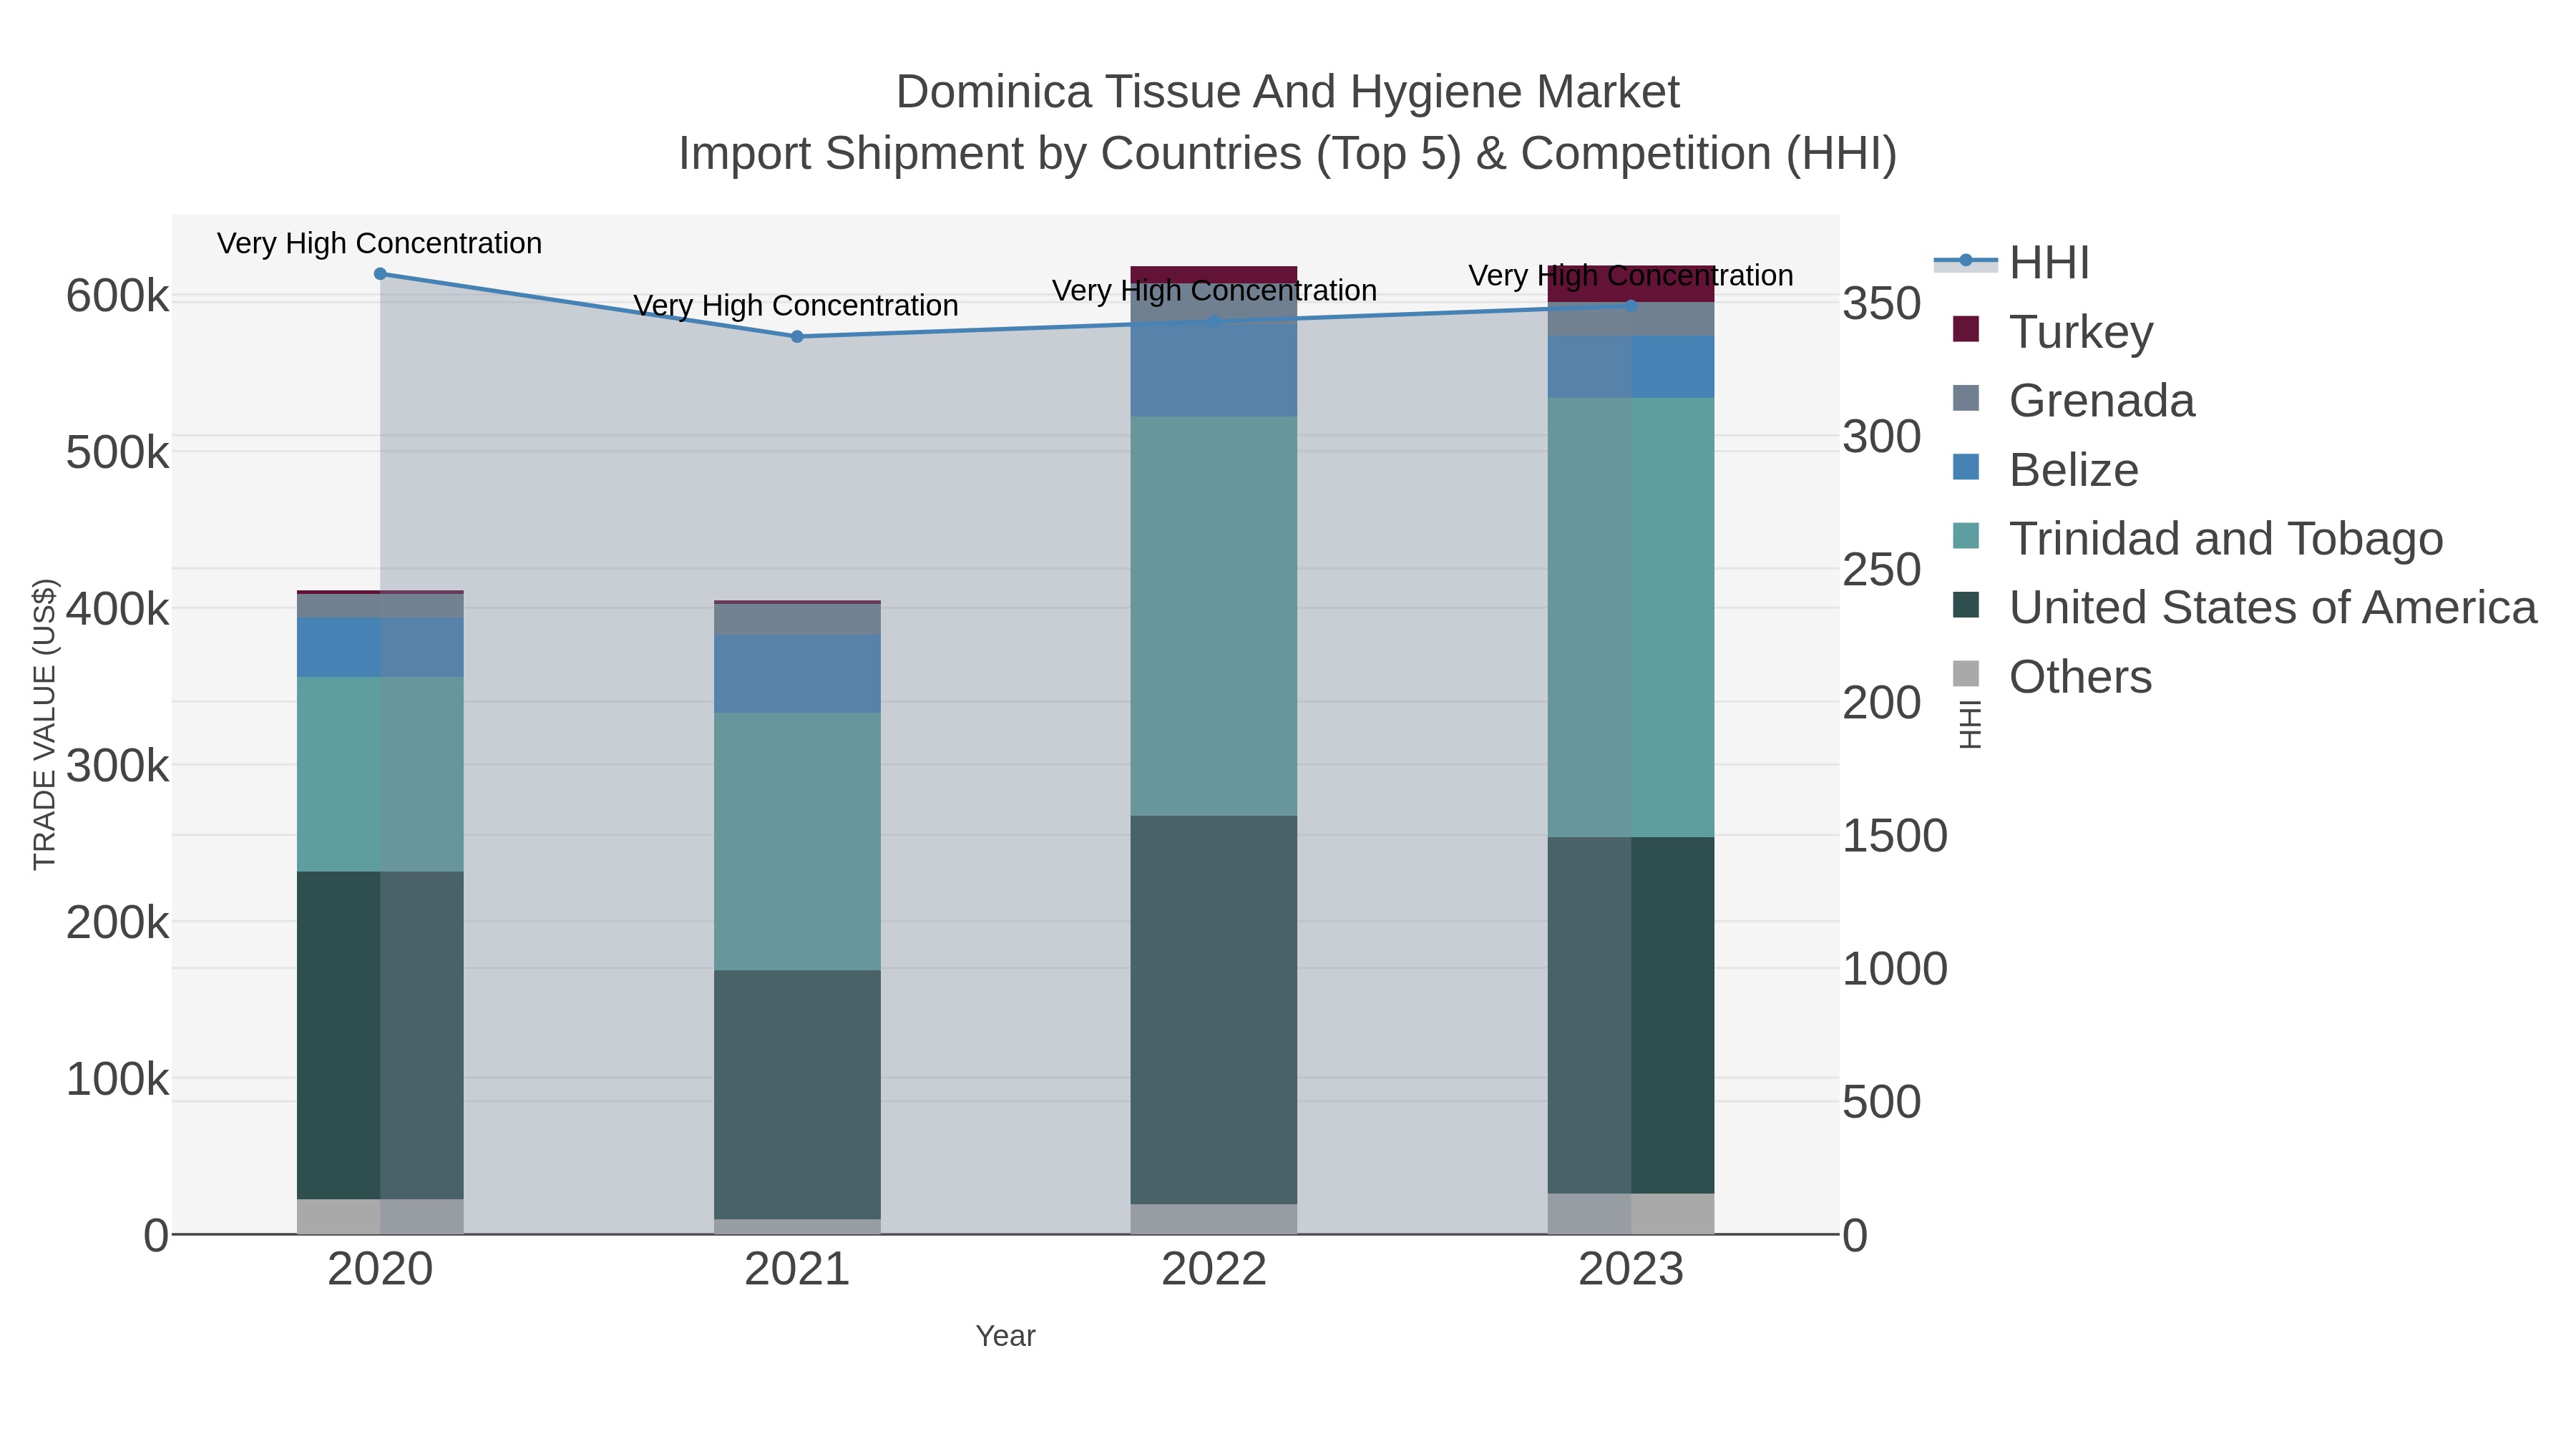Viewport: 2576px width, 1449px height.
Task: Click the 2023 Trinidad and Tobago bar segment
Action: pos(1631,617)
